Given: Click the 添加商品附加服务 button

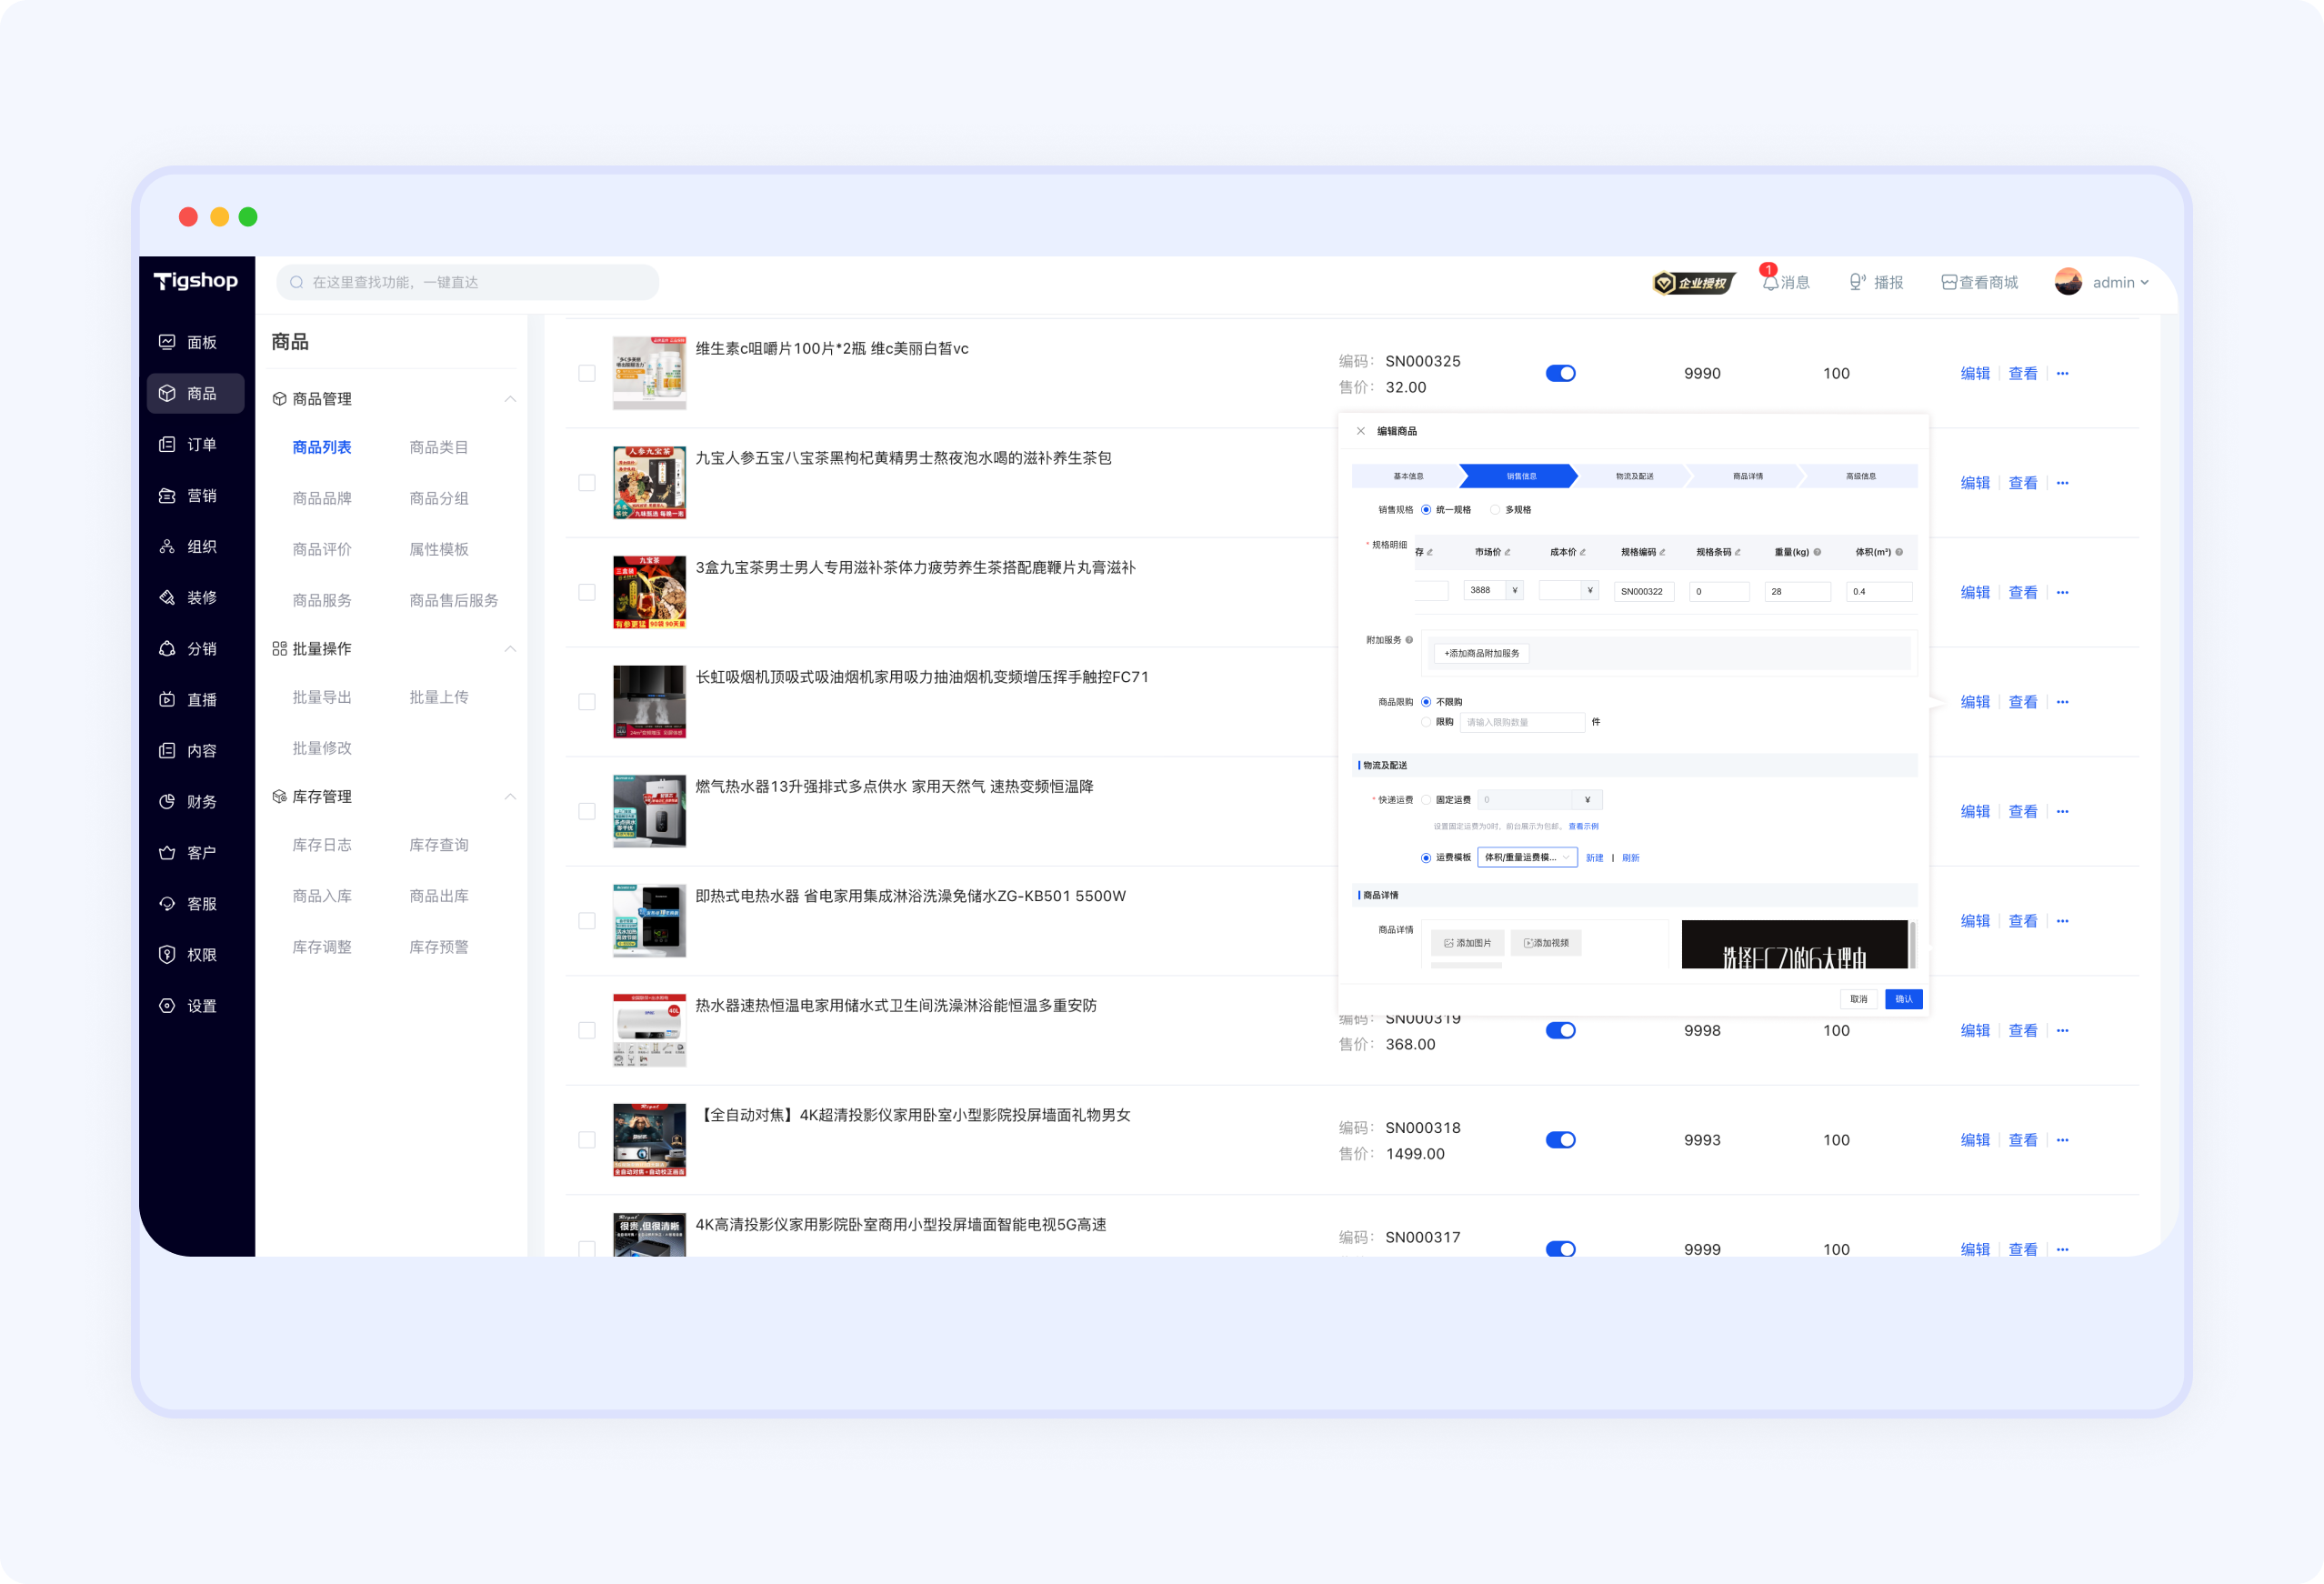Looking at the screenshot, I should pyautogui.click(x=1481, y=653).
